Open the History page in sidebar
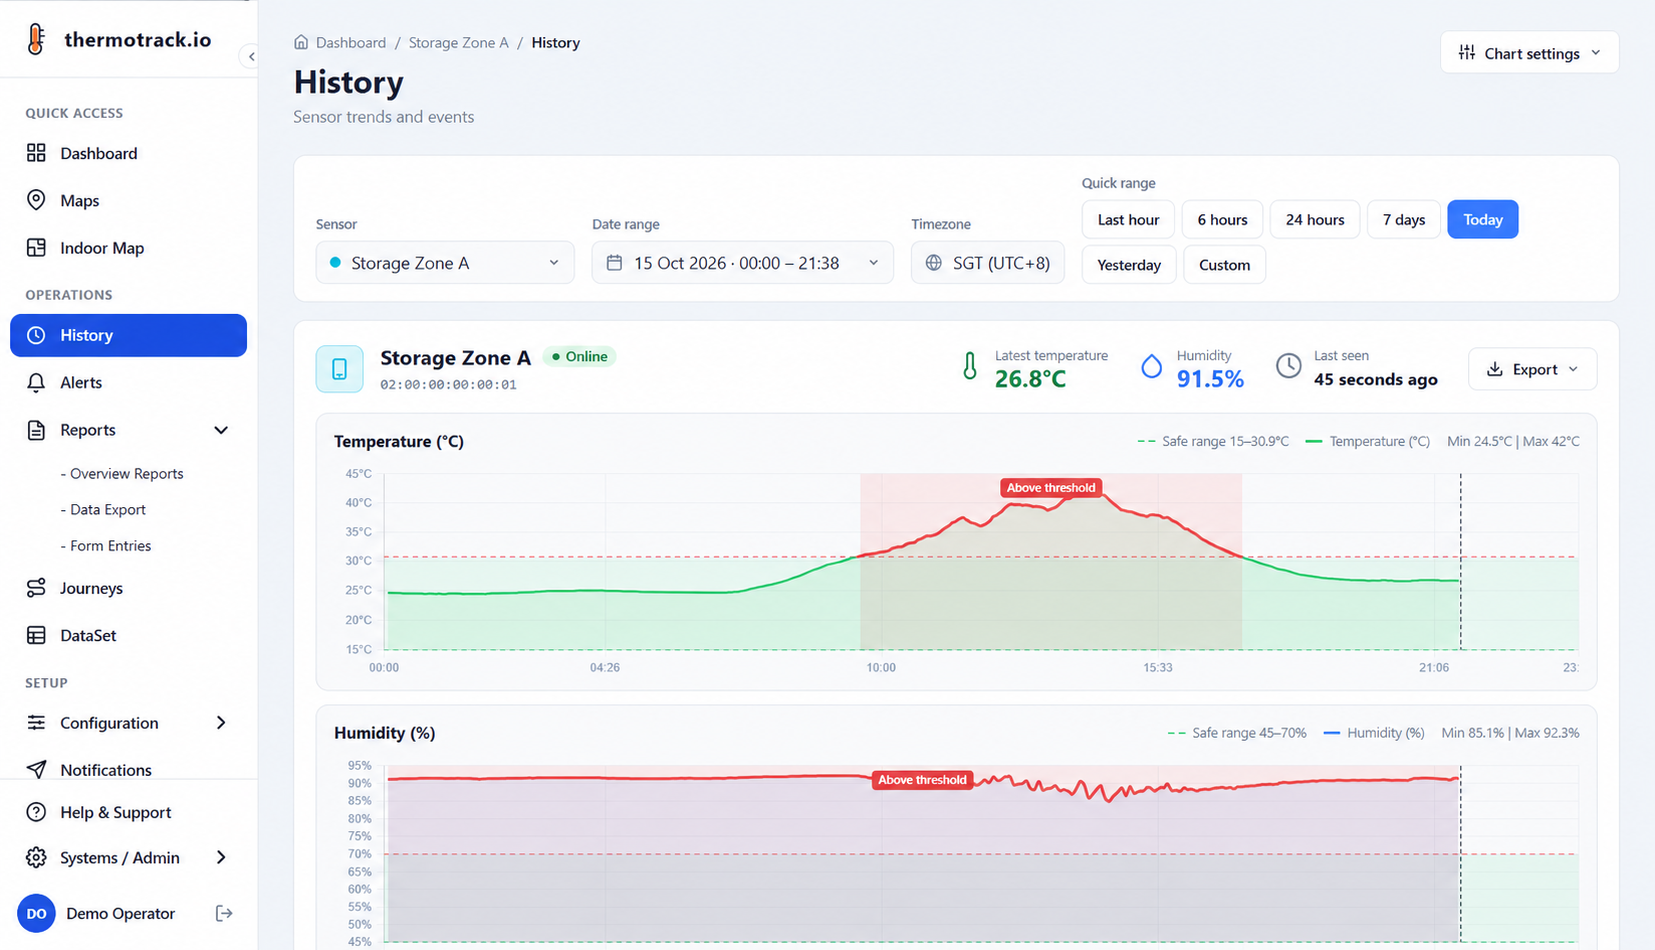 (x=128, y=335)
